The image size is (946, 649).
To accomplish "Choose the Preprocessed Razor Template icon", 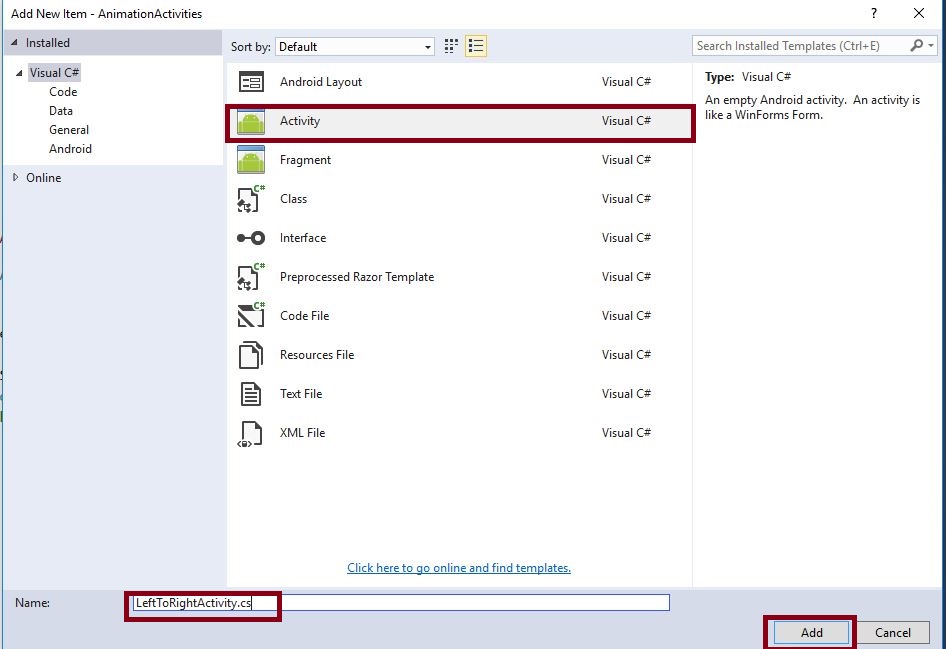I will pyautogui.click(x=251, y=277).
